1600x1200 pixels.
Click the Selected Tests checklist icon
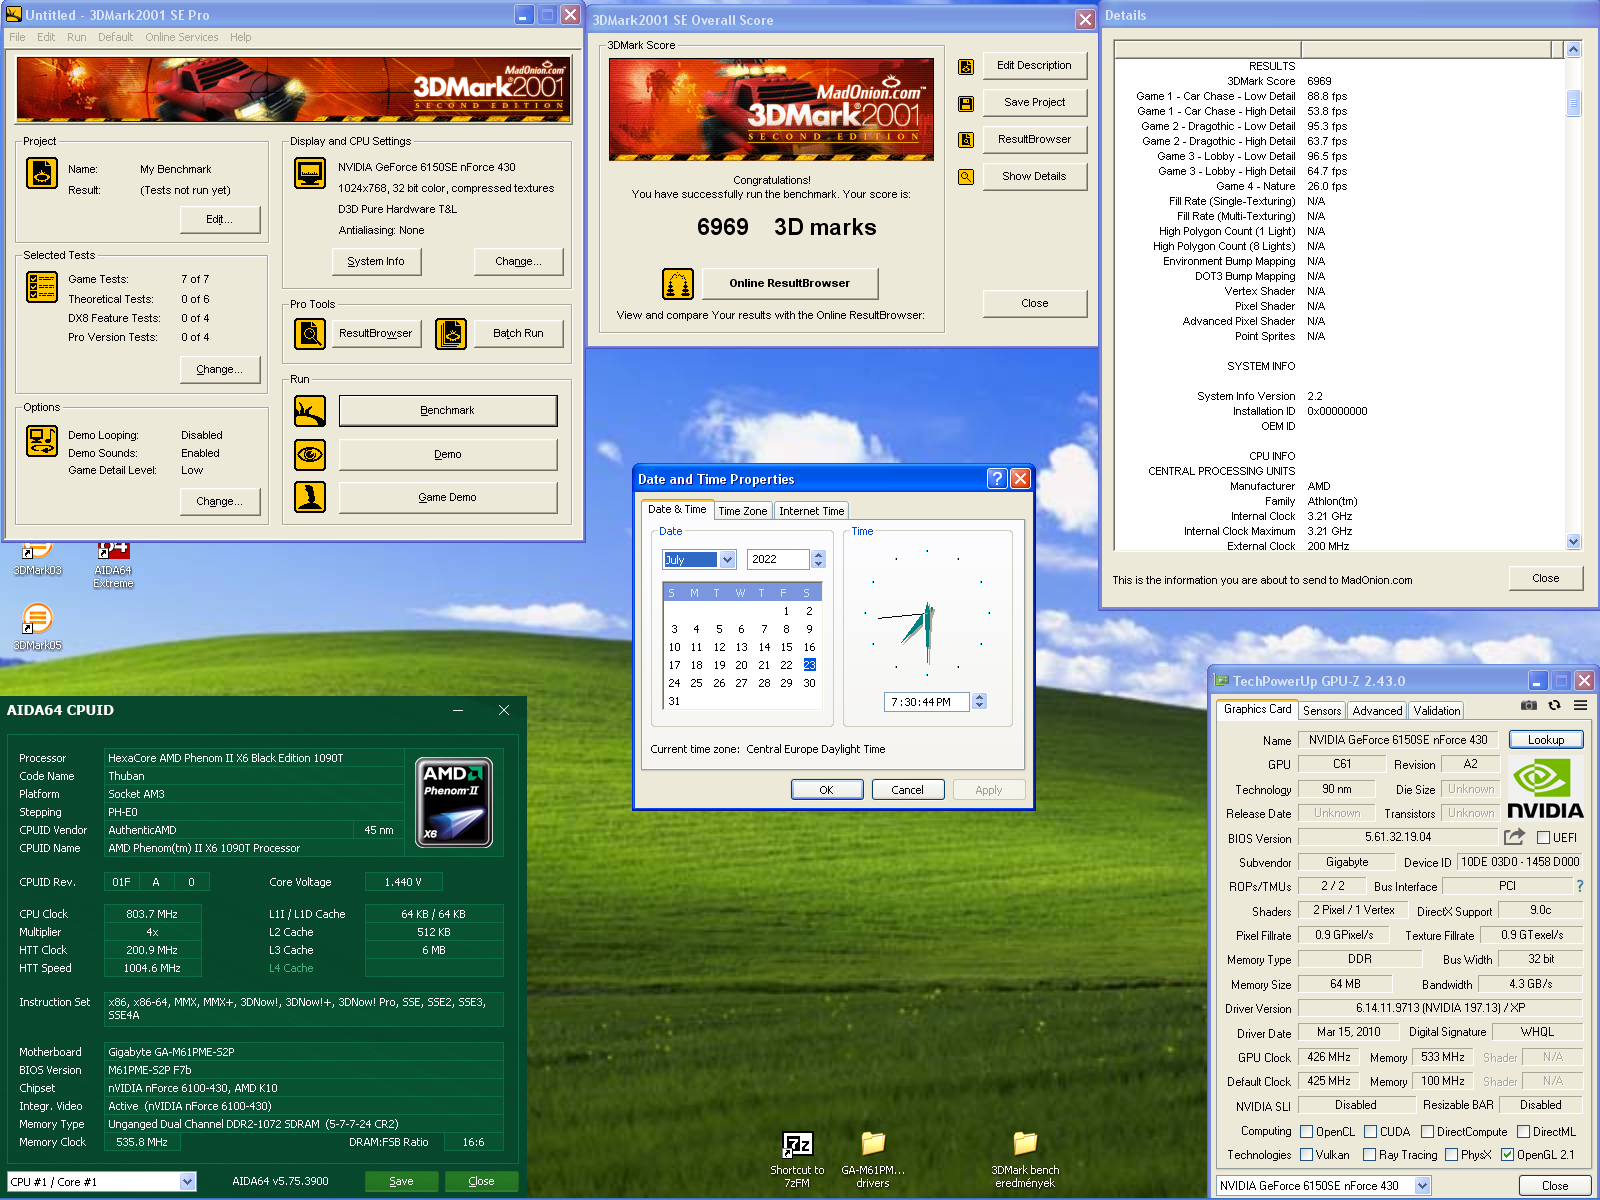42,287
